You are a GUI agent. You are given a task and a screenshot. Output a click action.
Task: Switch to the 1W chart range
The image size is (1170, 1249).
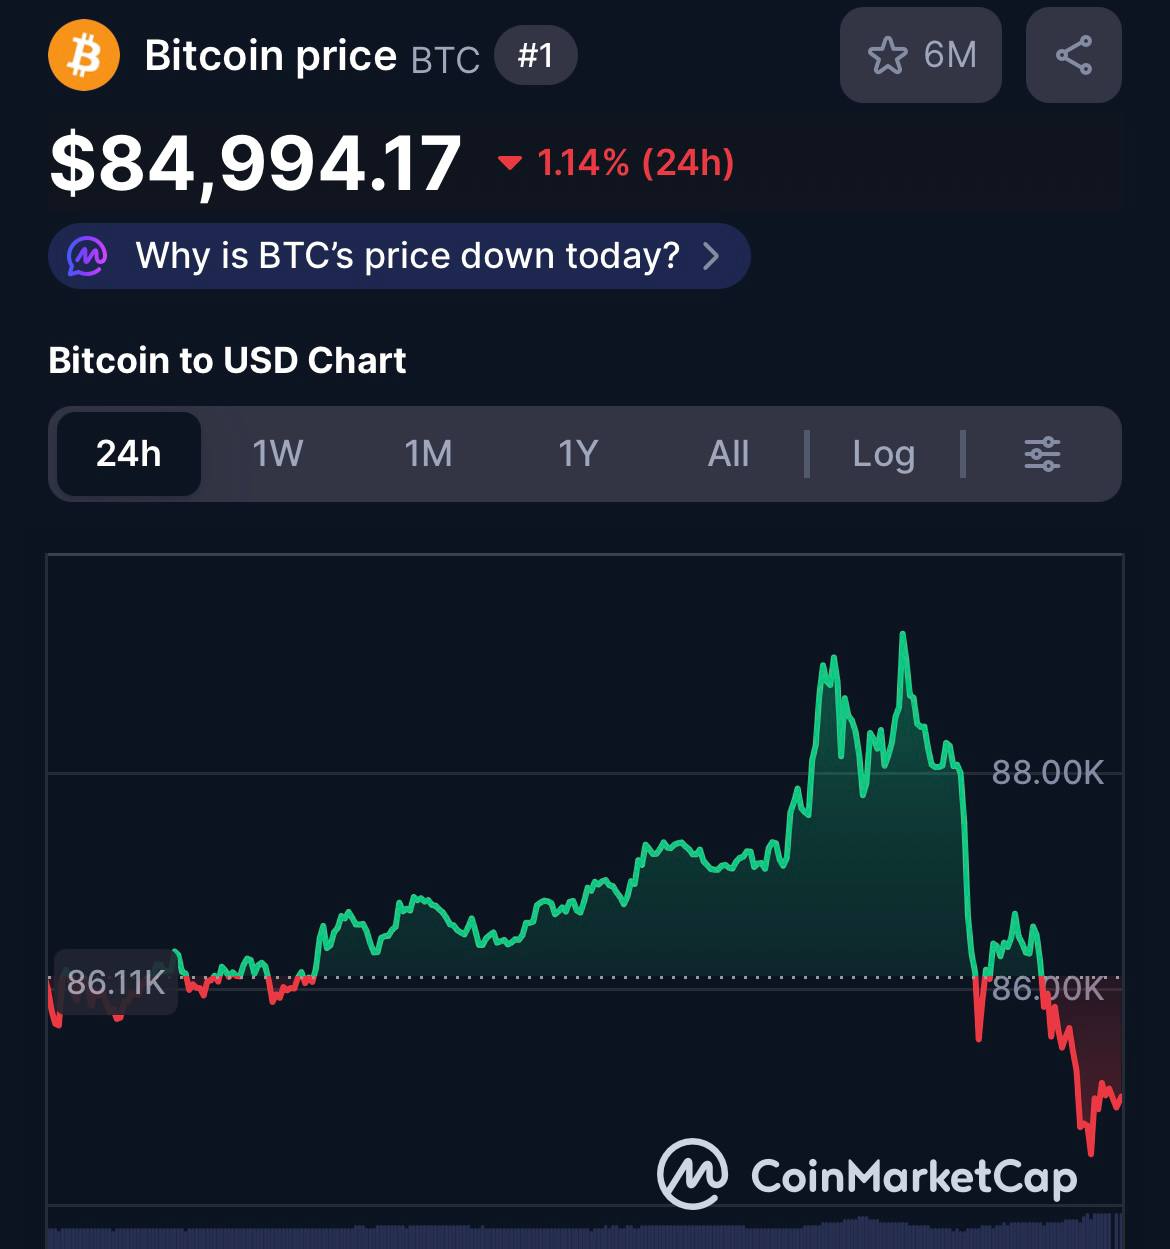[x=277, y=454]
